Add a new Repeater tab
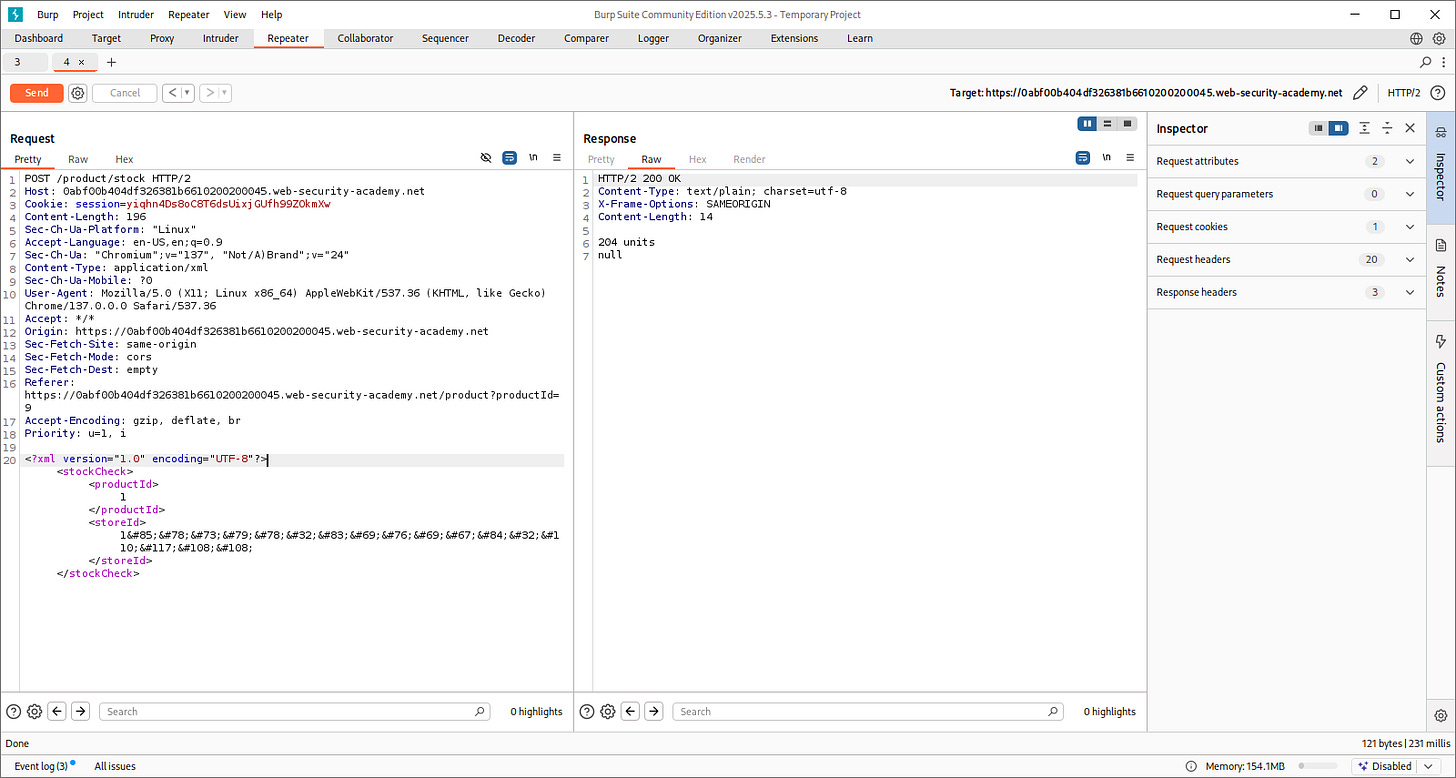Viewport: 1456px width, 778px height. [111, 62]
